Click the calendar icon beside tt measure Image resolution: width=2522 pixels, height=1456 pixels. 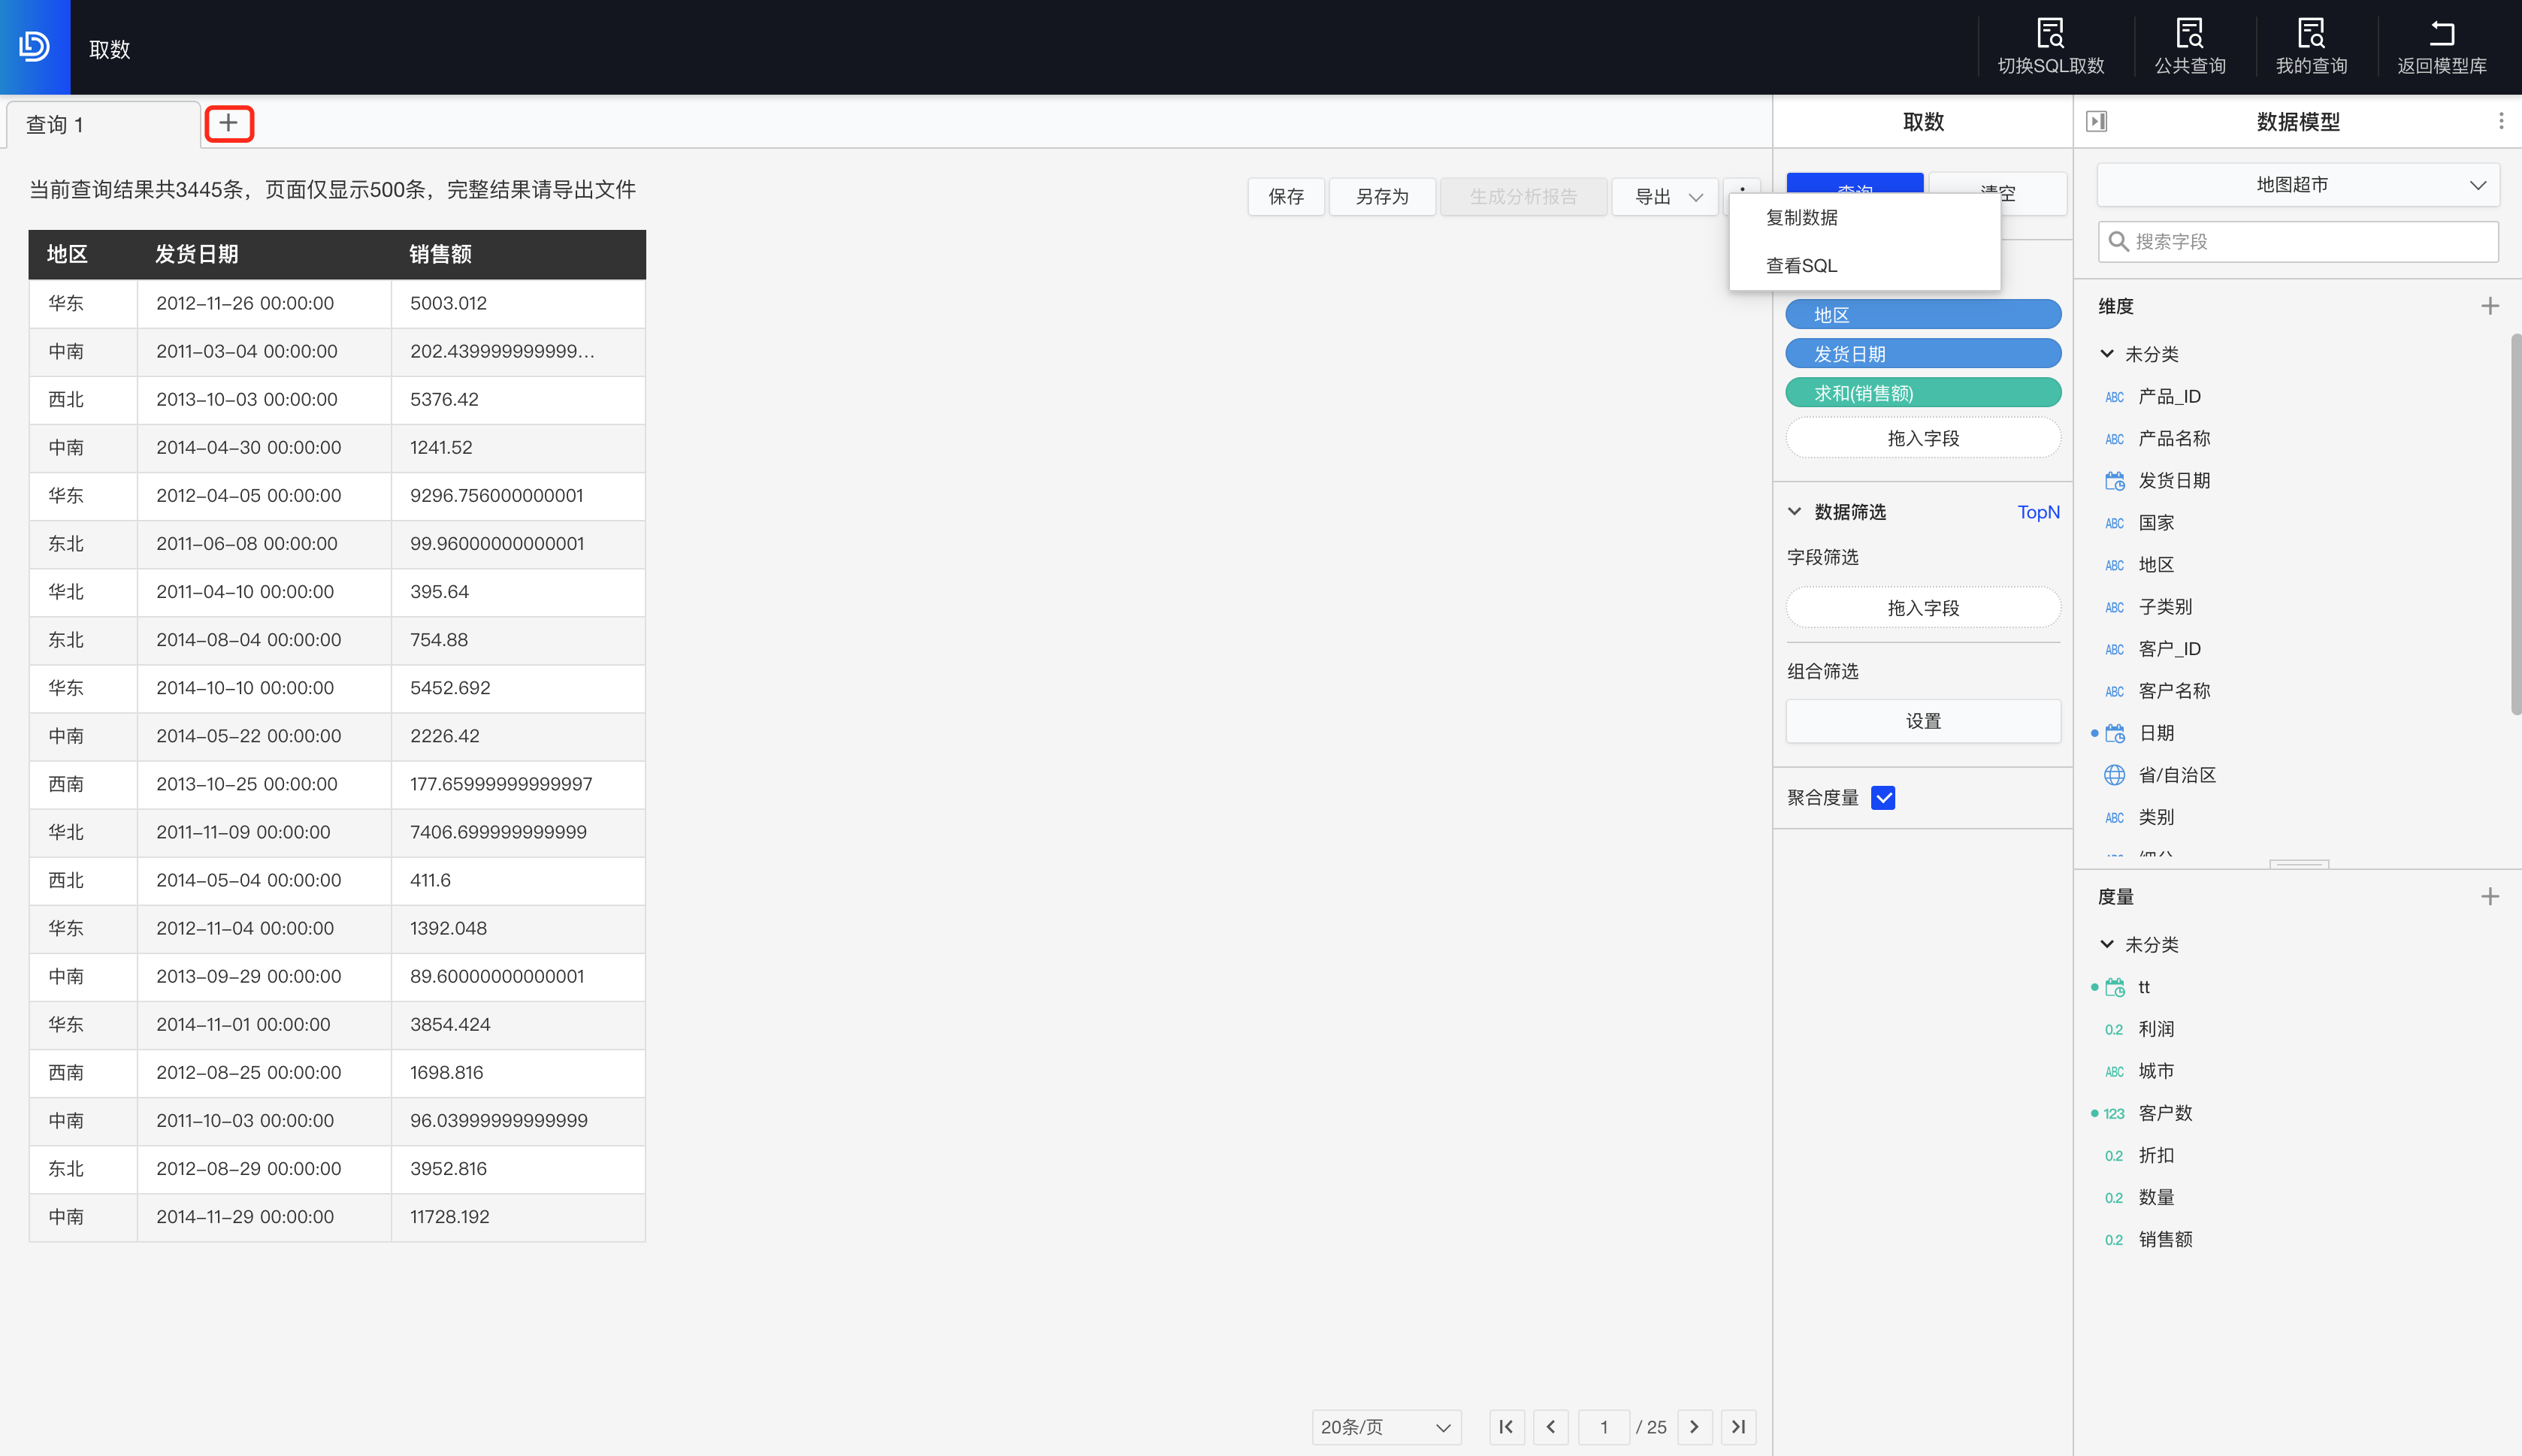click(2114, 987)
